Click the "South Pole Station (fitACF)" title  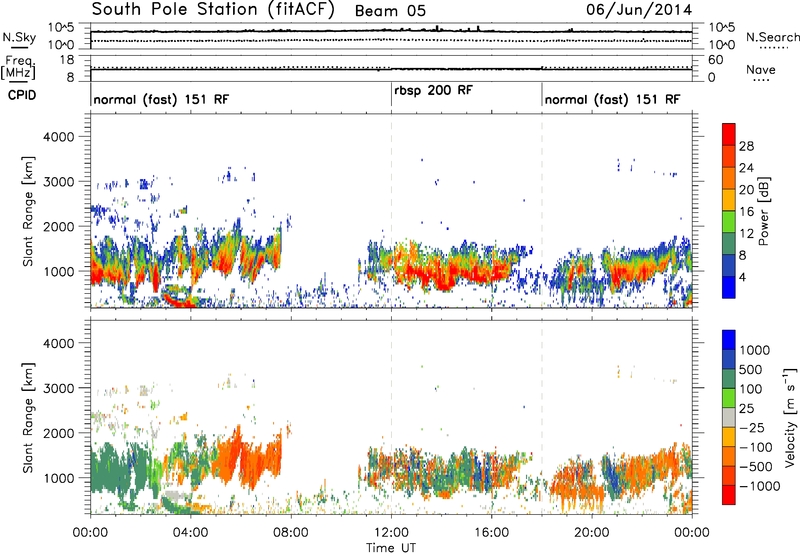coord(213,10)
